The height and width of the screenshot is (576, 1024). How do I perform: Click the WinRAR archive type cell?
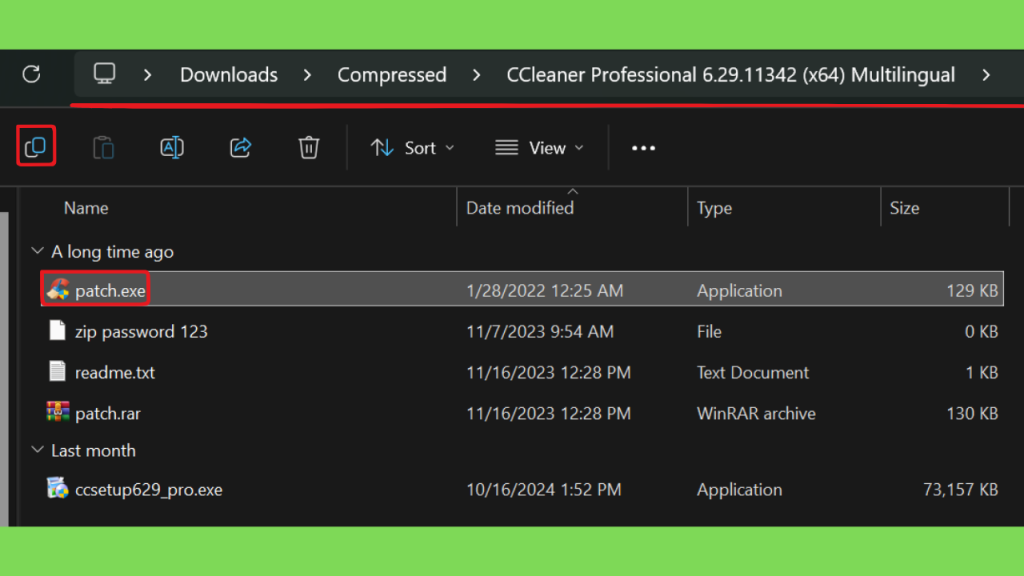click(x=756, y=413)
